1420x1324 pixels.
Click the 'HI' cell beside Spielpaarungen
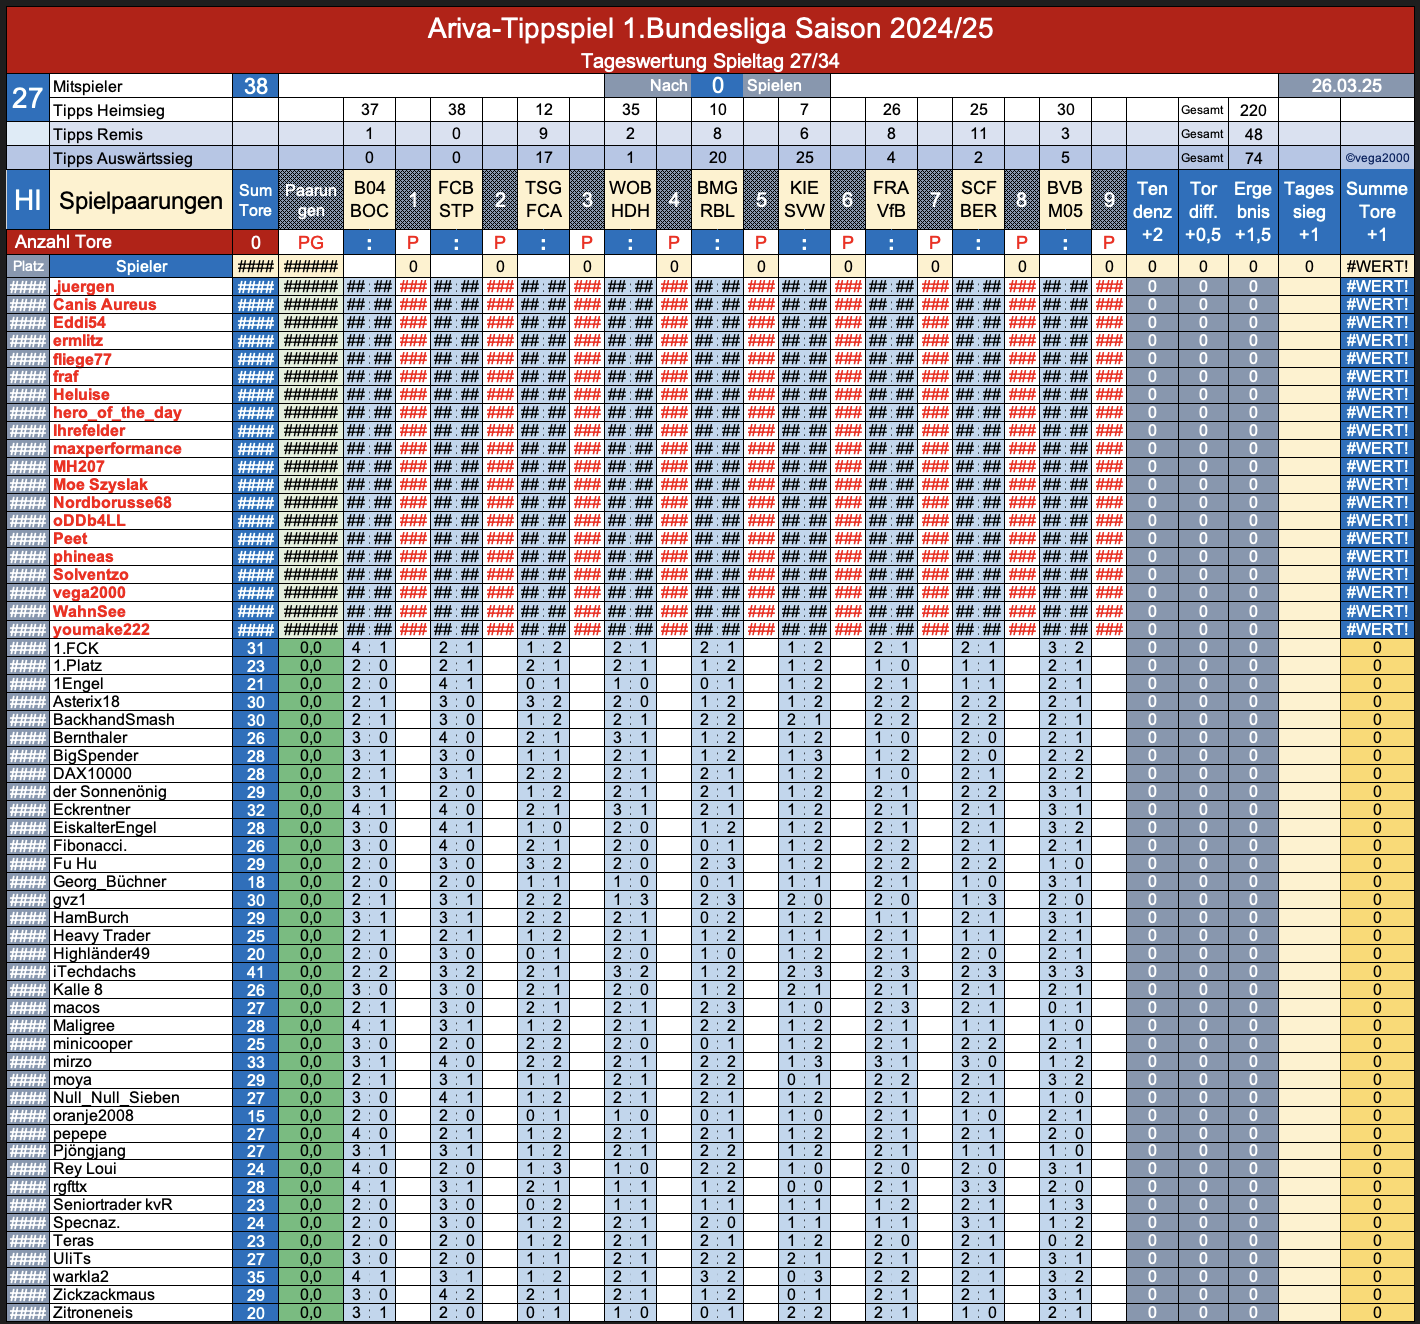(x=28, y=200)
